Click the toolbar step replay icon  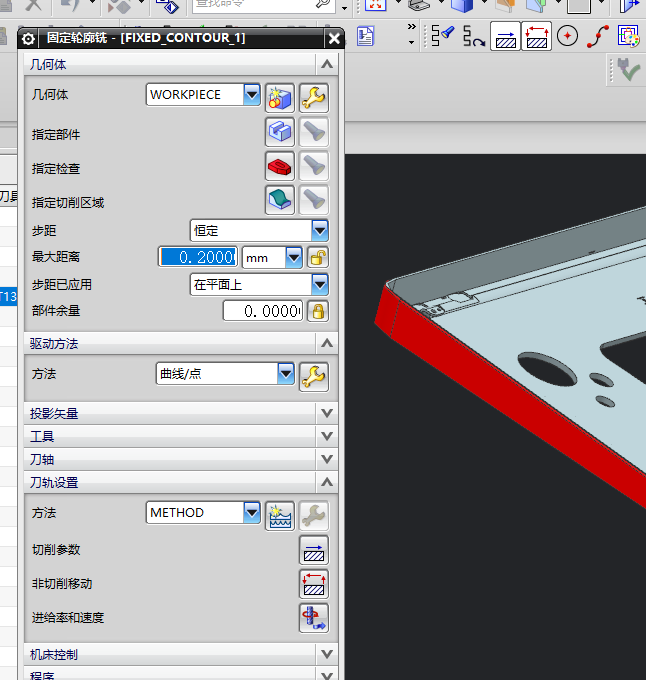click(x=473, y=36)
